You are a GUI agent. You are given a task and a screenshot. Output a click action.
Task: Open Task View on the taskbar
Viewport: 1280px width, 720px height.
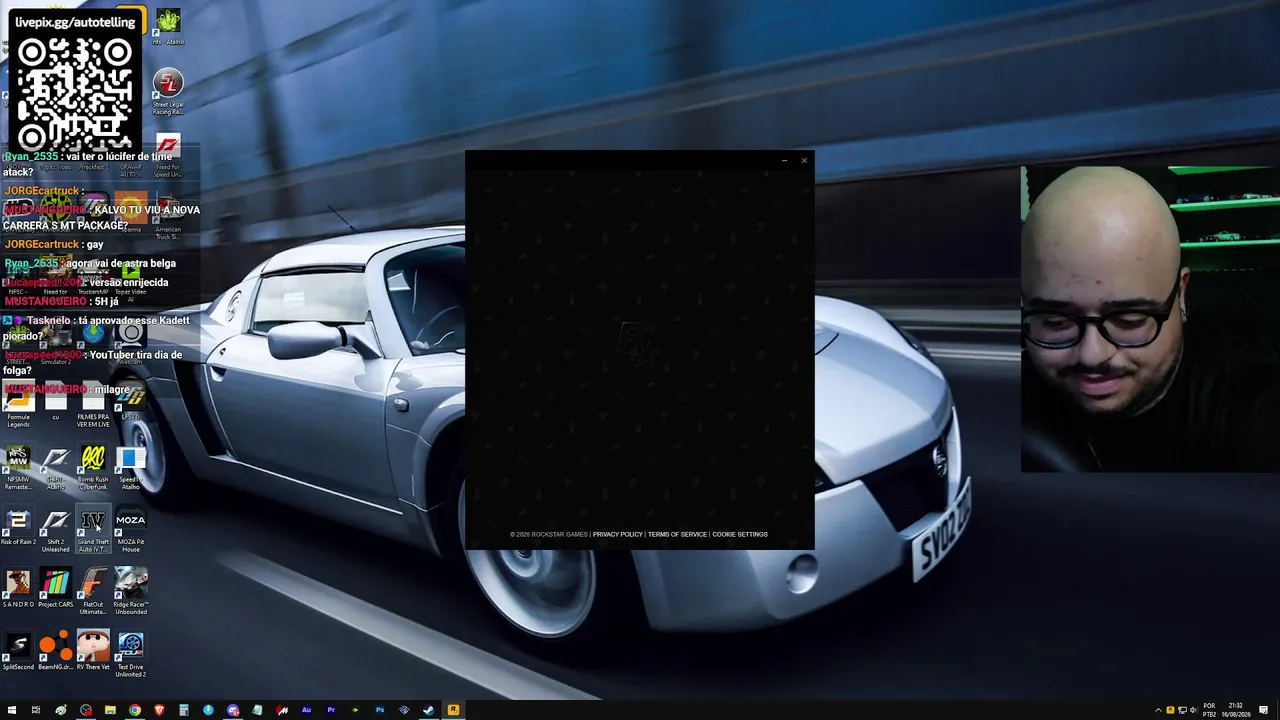[x=36, y=710]
